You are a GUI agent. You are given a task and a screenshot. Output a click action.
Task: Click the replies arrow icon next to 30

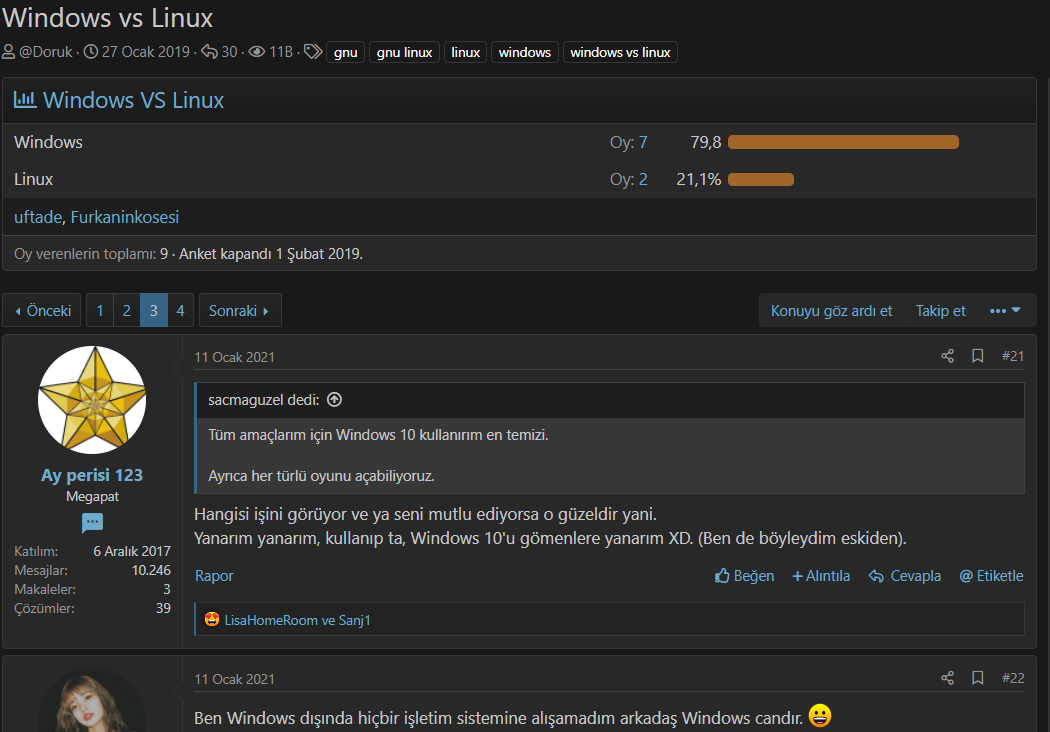point(210,52)
